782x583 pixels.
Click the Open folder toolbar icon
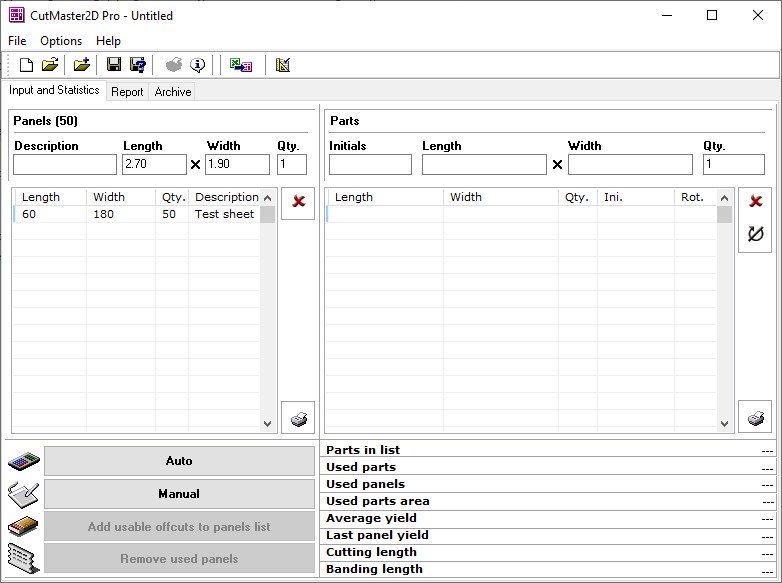(50, 65)
